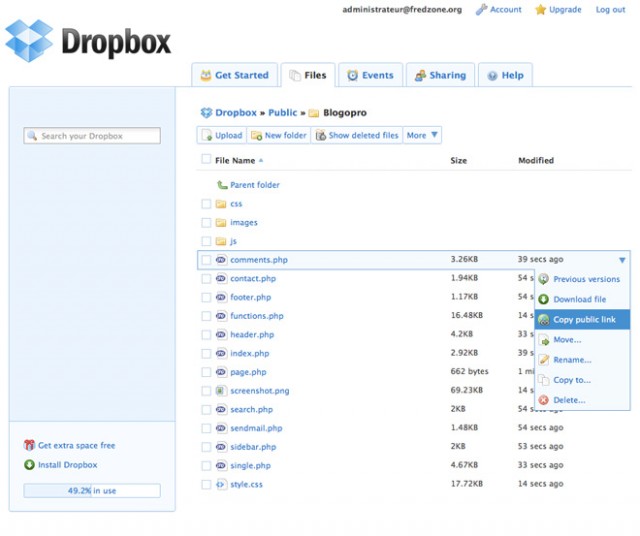Click the images folder icon
640x536 pixels.
click(221, 222)
